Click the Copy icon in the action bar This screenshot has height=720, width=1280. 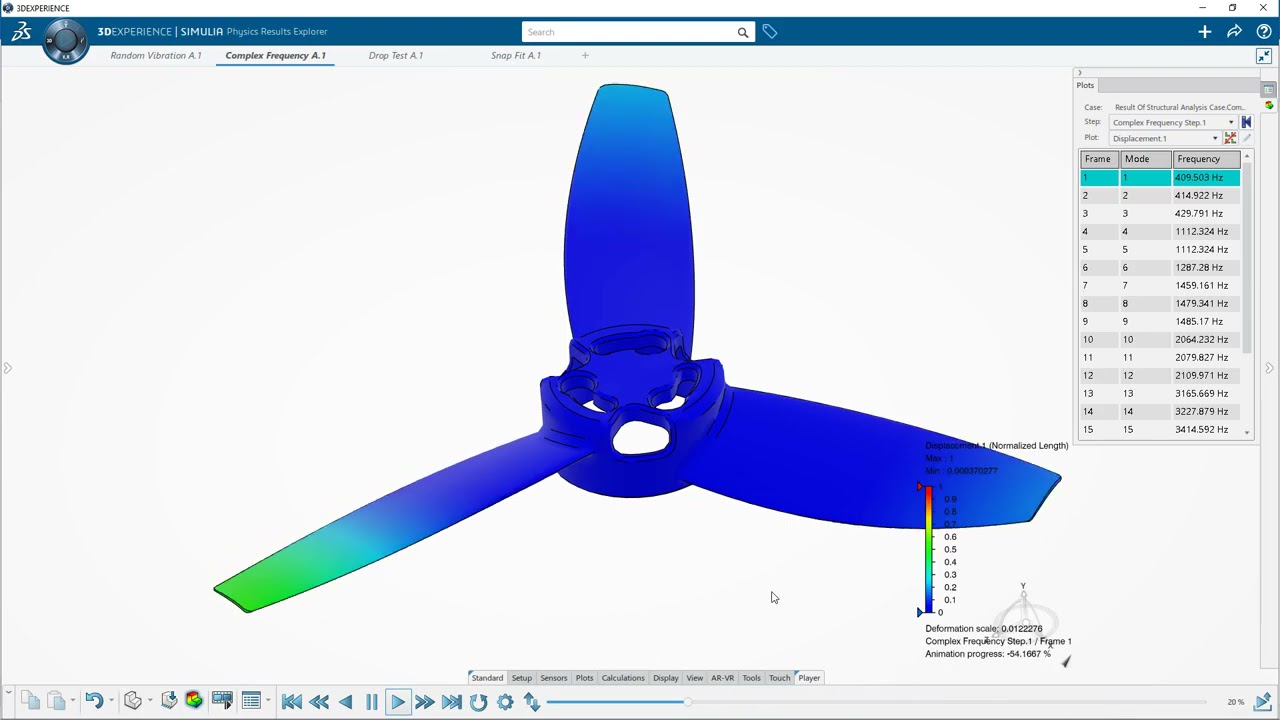pyautogui.click(x=30, y=701)
